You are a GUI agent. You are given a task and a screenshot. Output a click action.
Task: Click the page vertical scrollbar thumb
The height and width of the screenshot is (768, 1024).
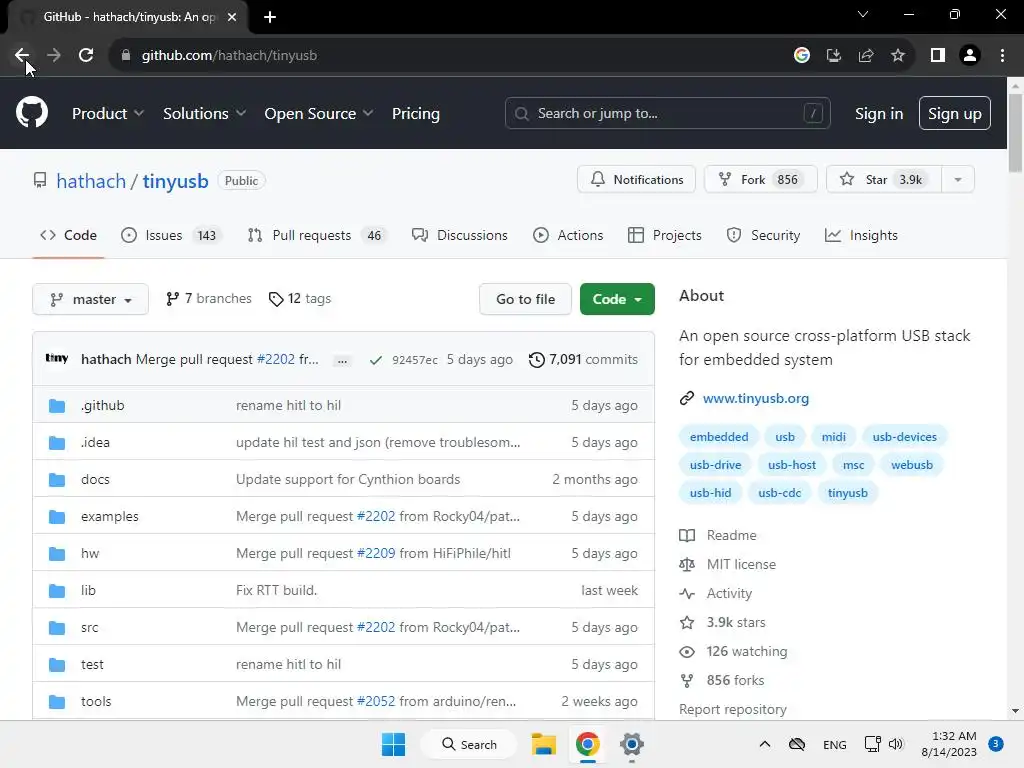(1015, 133)
